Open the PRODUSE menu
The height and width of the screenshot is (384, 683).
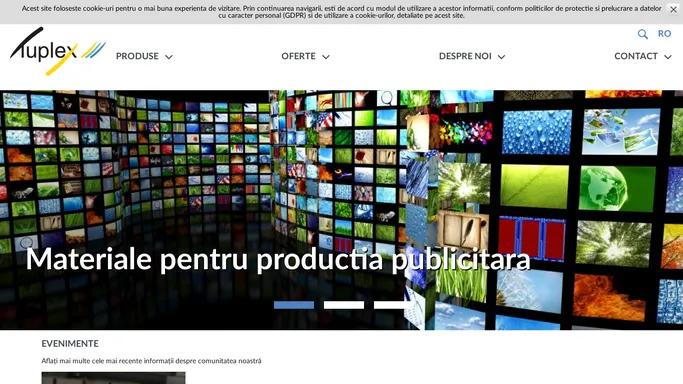click(137, 56)
